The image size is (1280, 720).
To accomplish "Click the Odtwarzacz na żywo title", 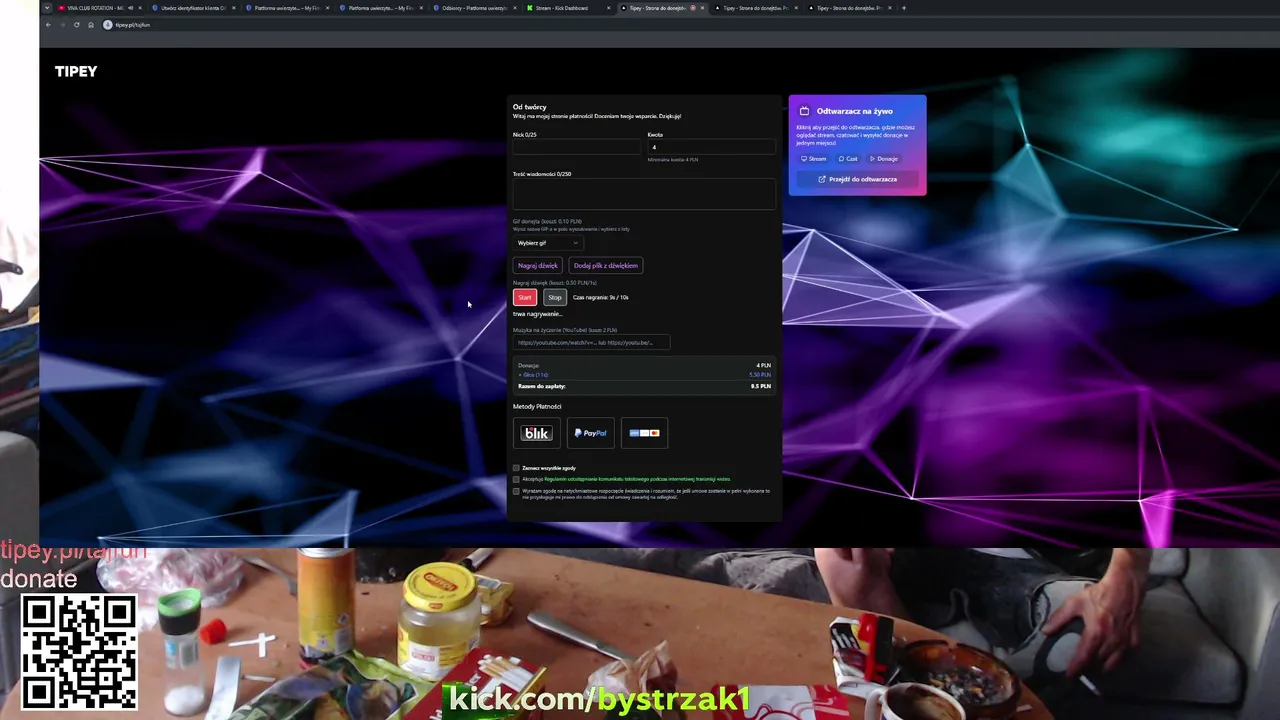I will pyautogui.click(x=855, y=111).
